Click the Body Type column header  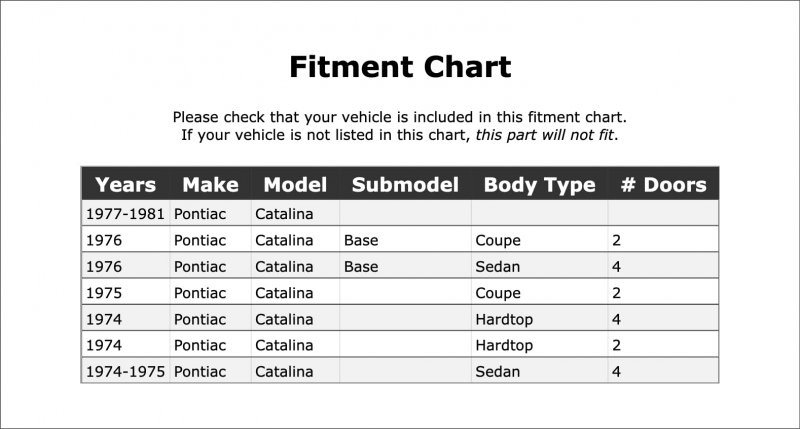click(x=539, y=185)
